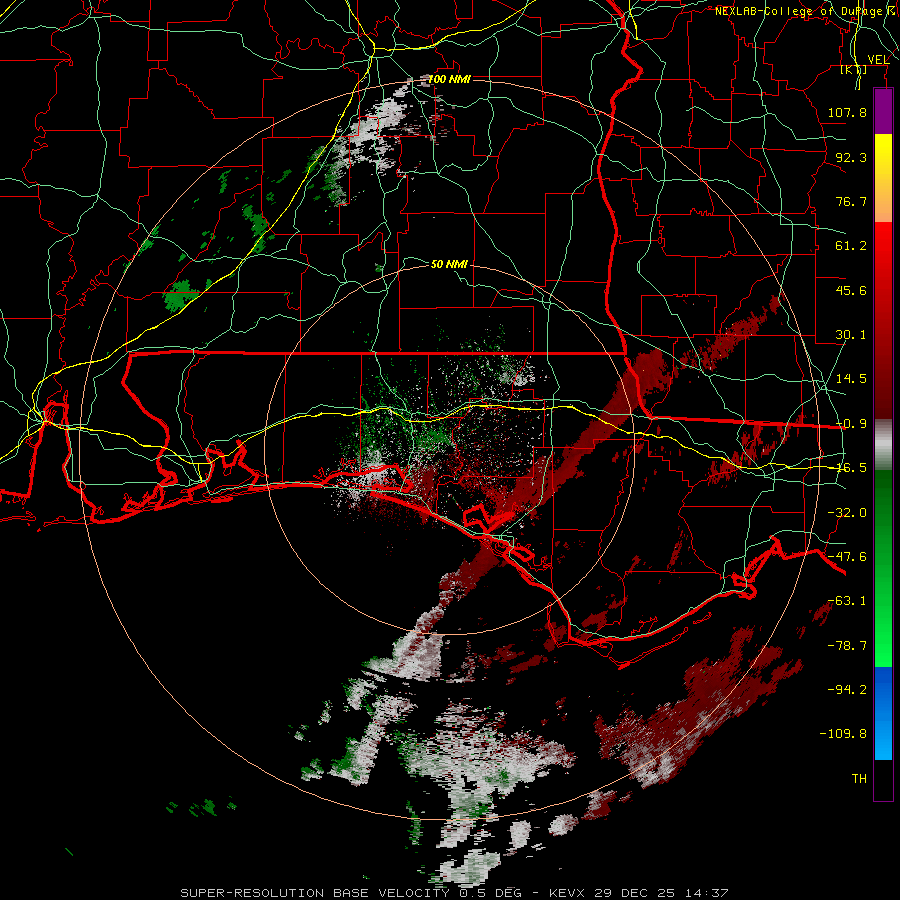Viewport: 900px width, 900px height.
Task: Click the 30.1 value on velocity scale
Action: tap(851, 335)
